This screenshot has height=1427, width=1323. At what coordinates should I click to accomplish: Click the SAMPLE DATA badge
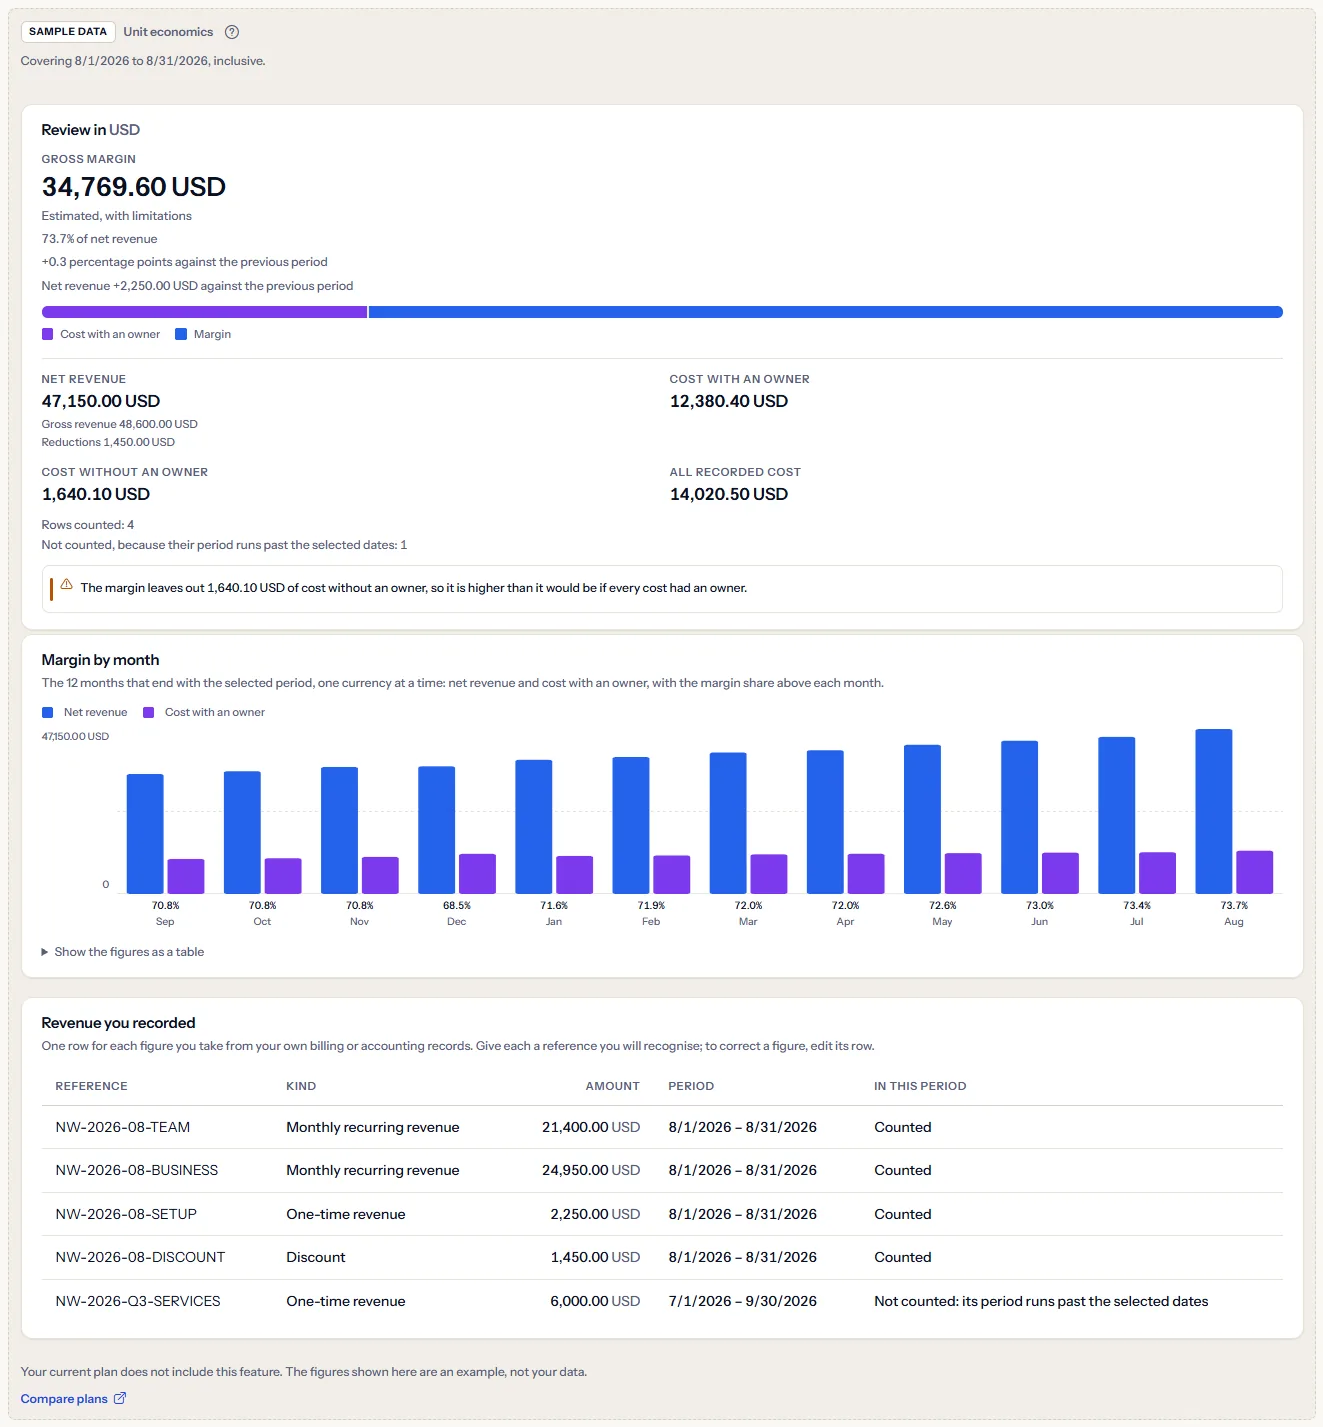68,32
